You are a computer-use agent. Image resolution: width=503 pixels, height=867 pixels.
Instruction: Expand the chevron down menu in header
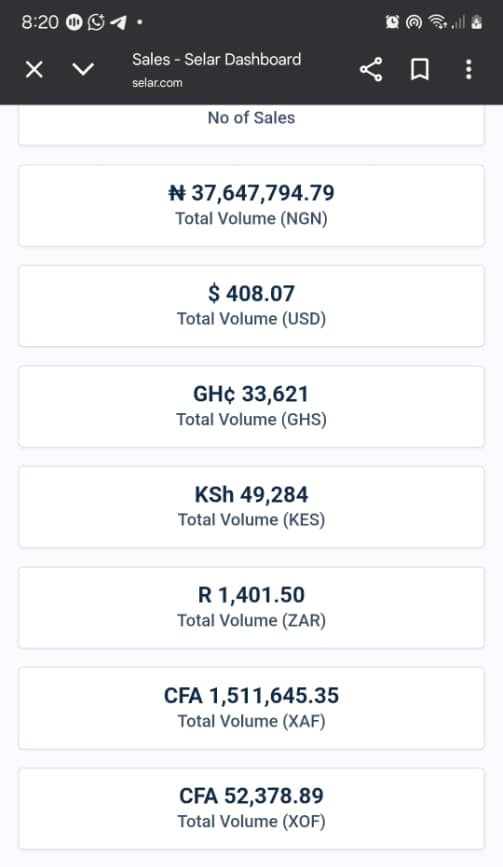[x=83, y=70]
